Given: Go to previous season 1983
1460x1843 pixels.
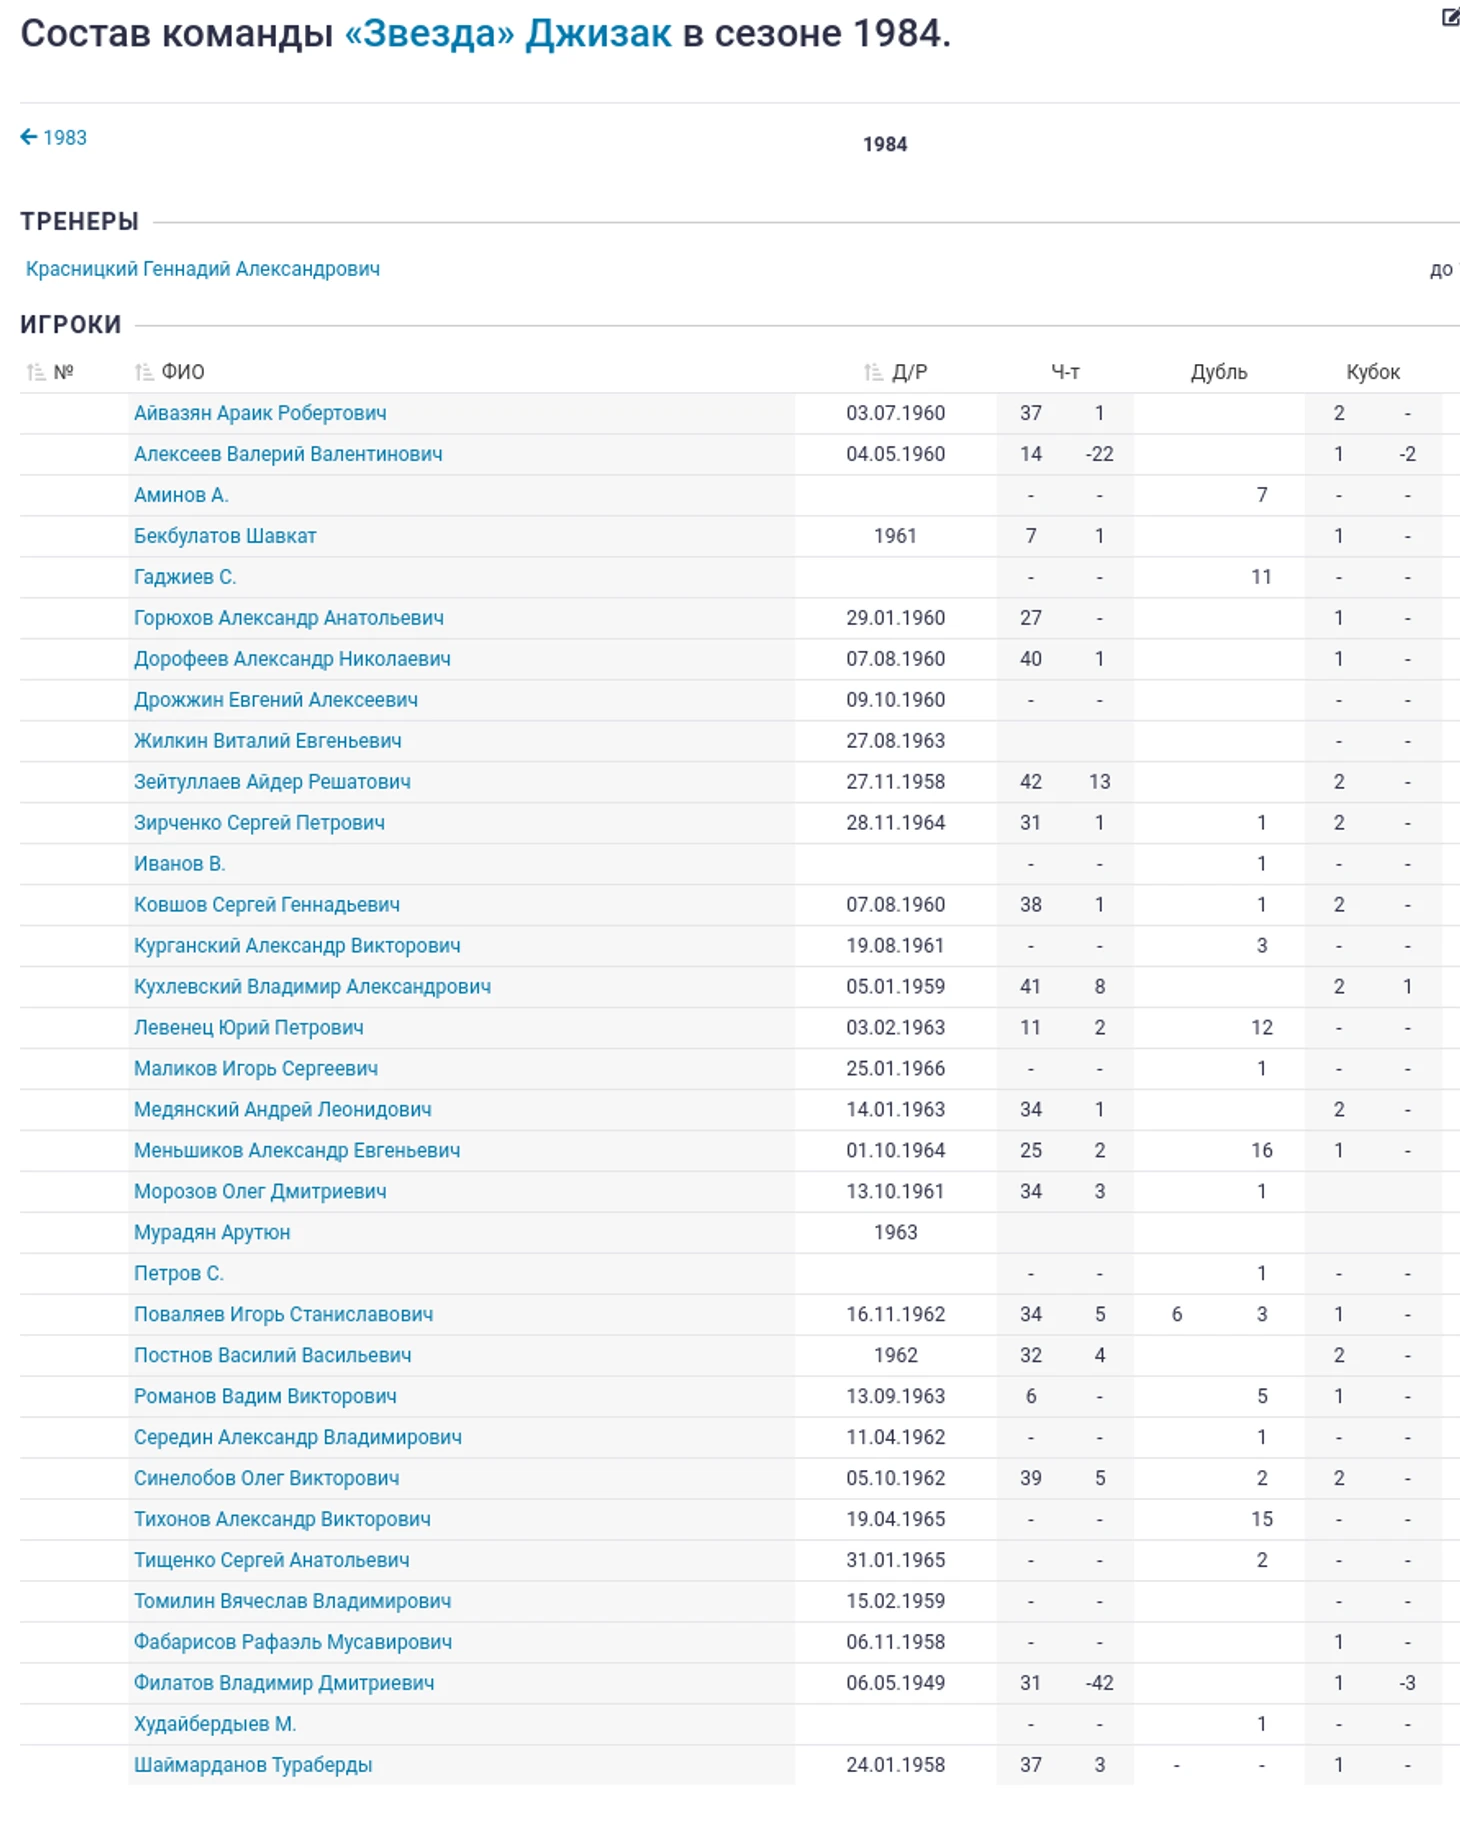Looking at the screenshot, I should (x=64, y=138).
